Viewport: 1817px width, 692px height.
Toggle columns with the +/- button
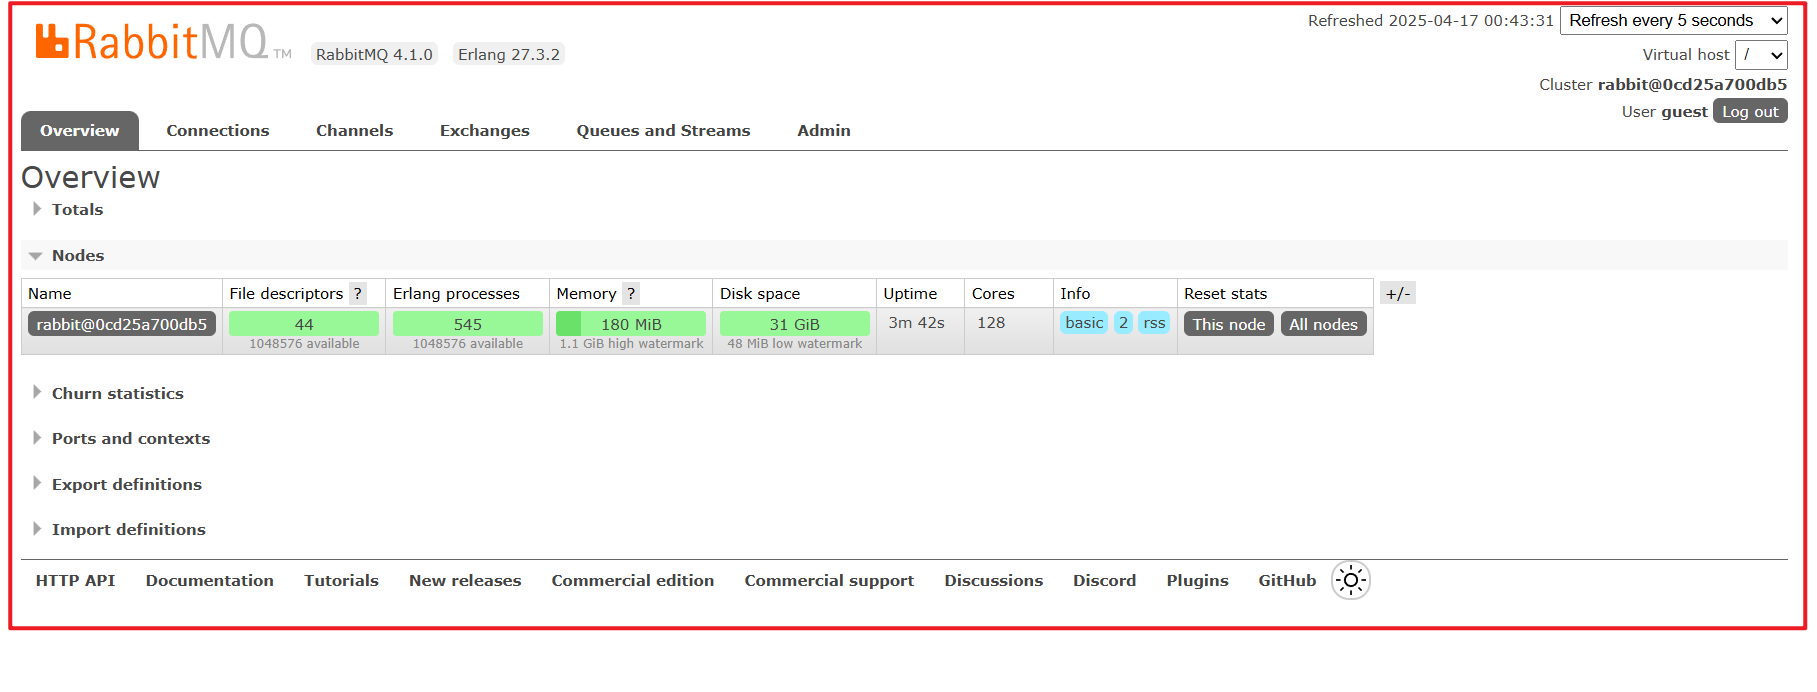pyautogui.click(x=1397, y=293)
